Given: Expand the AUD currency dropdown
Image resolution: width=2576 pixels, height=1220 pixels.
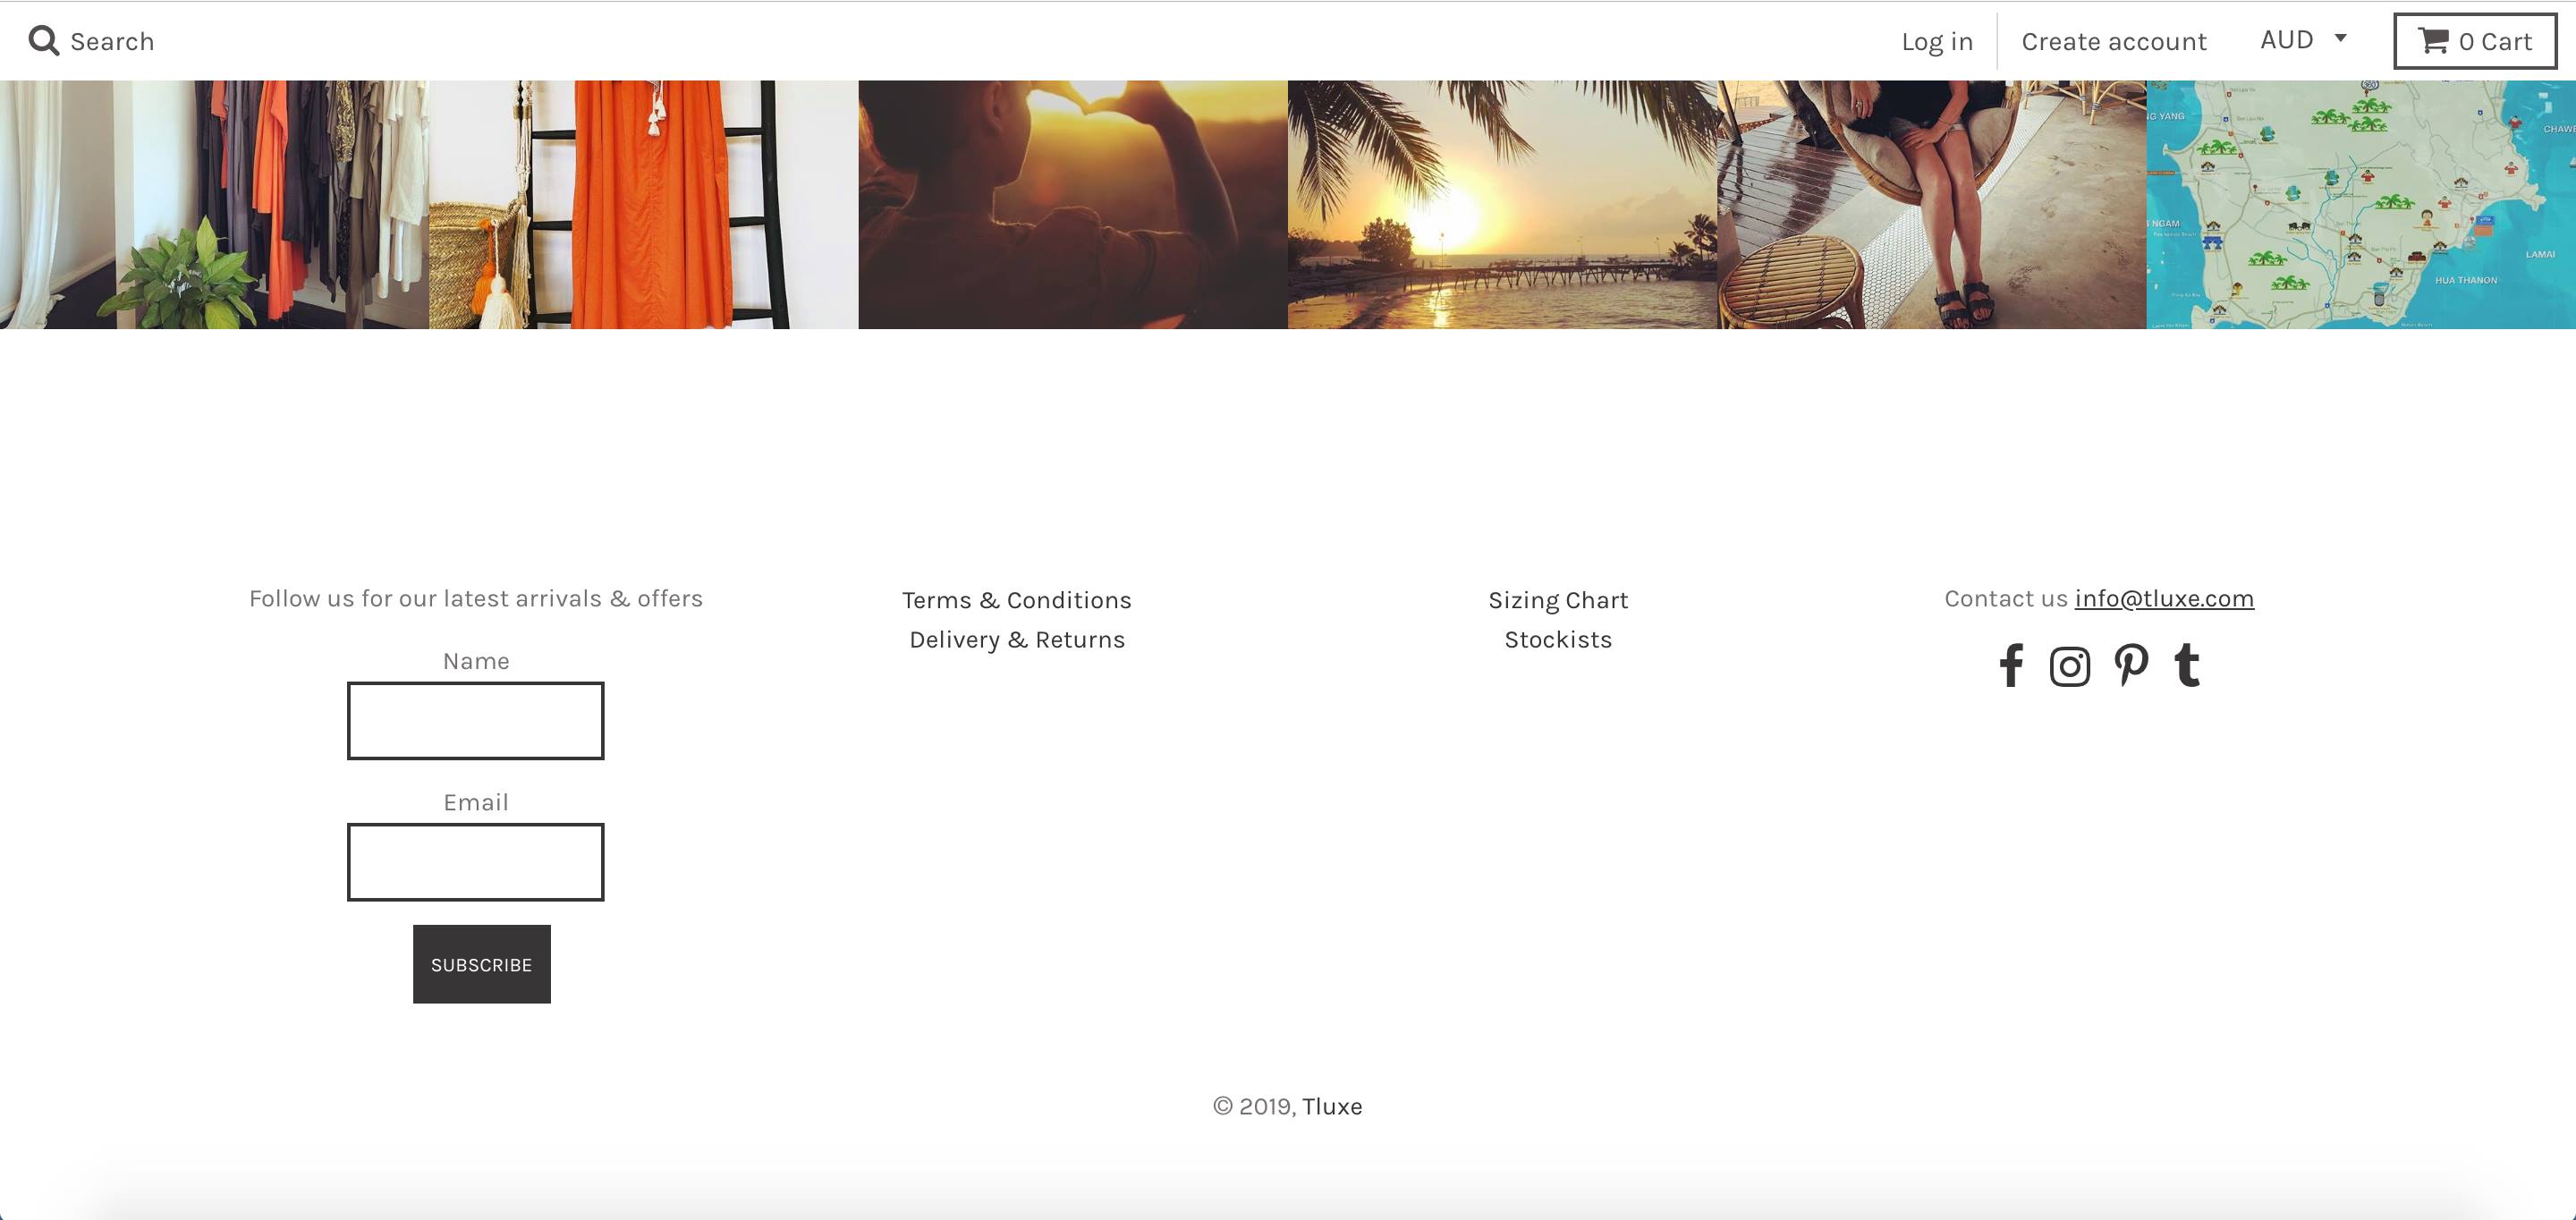Looking at the screenshot, I should pos(2303,40).
